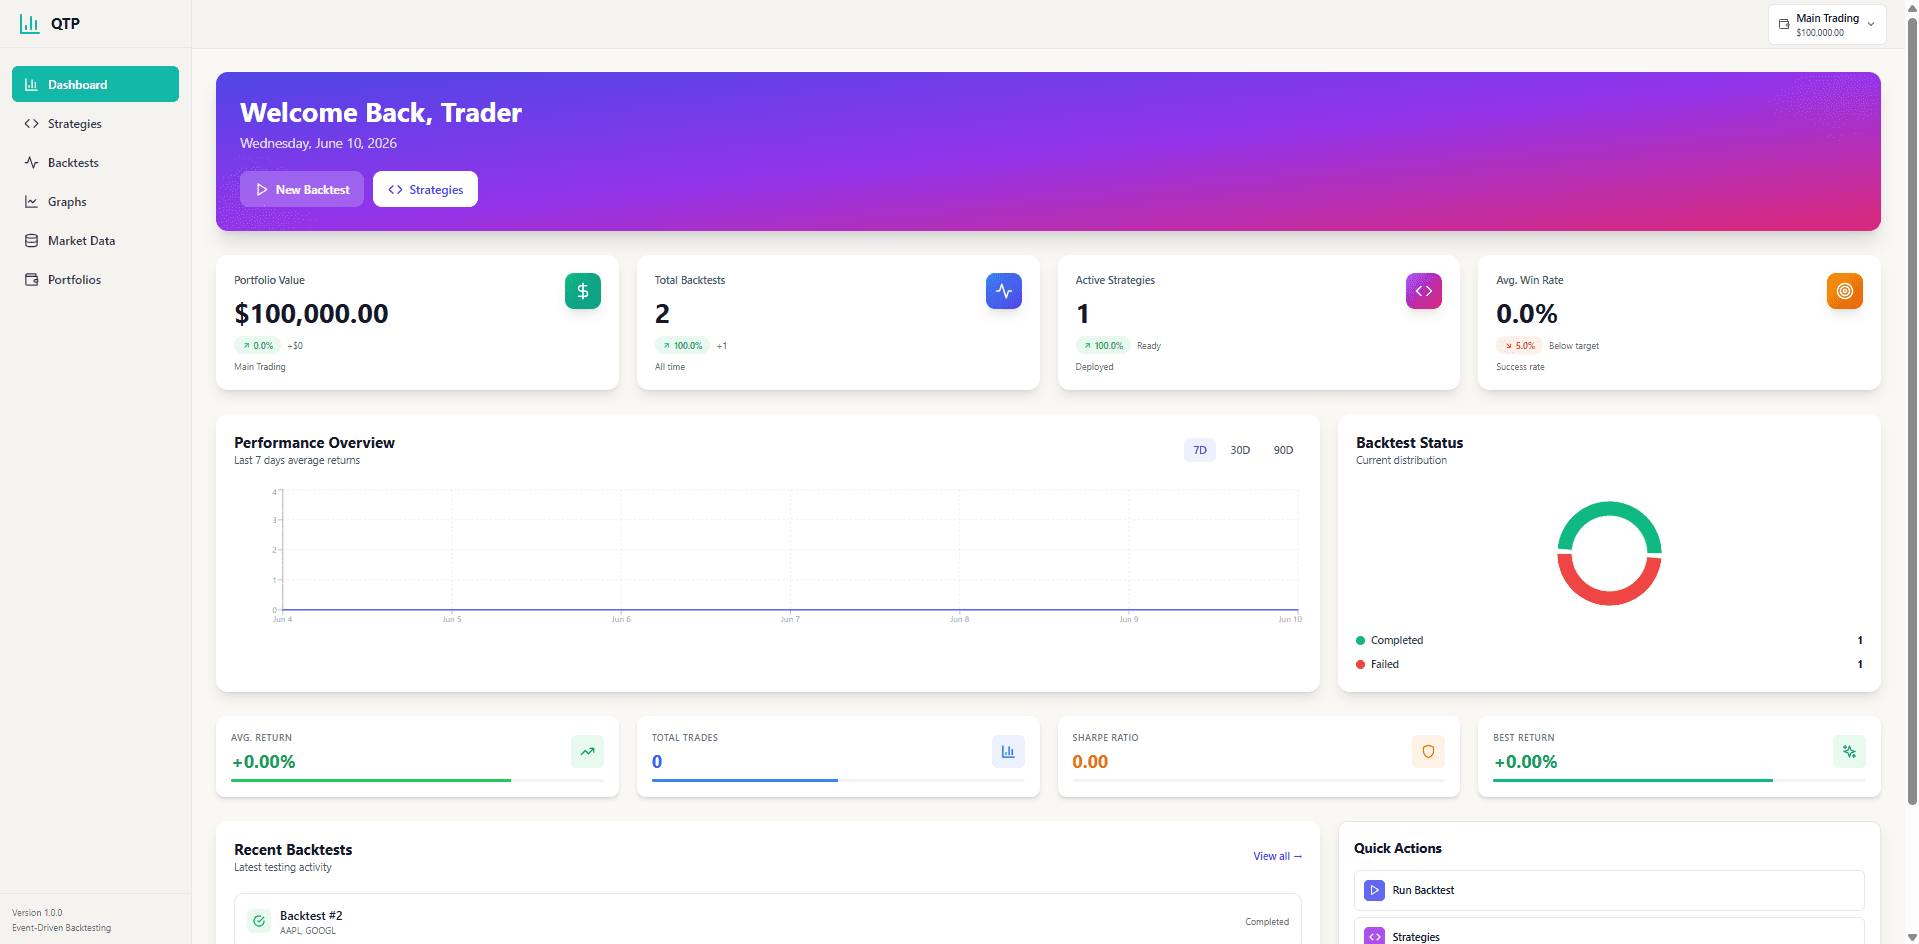Click the View all backtests link
The height and width of the screenshot is (944, 1919).
tap(1277, 856)
